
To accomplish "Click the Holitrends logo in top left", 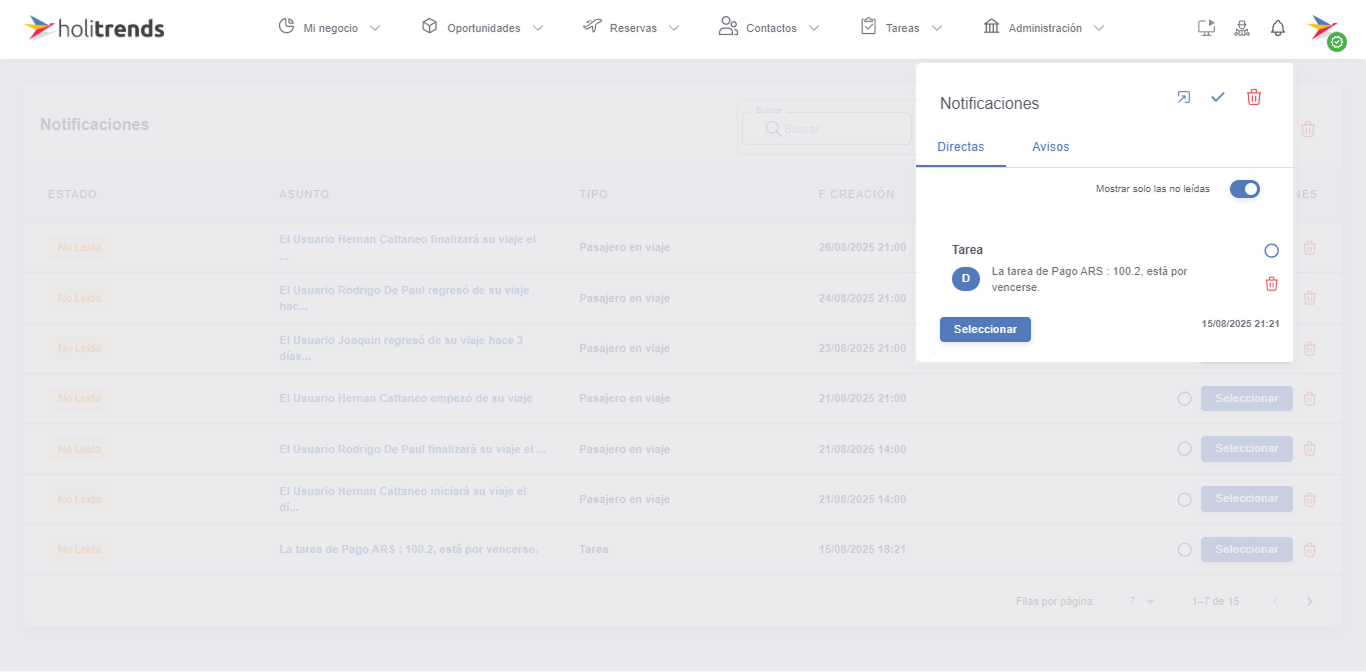I will pos(93,27).
